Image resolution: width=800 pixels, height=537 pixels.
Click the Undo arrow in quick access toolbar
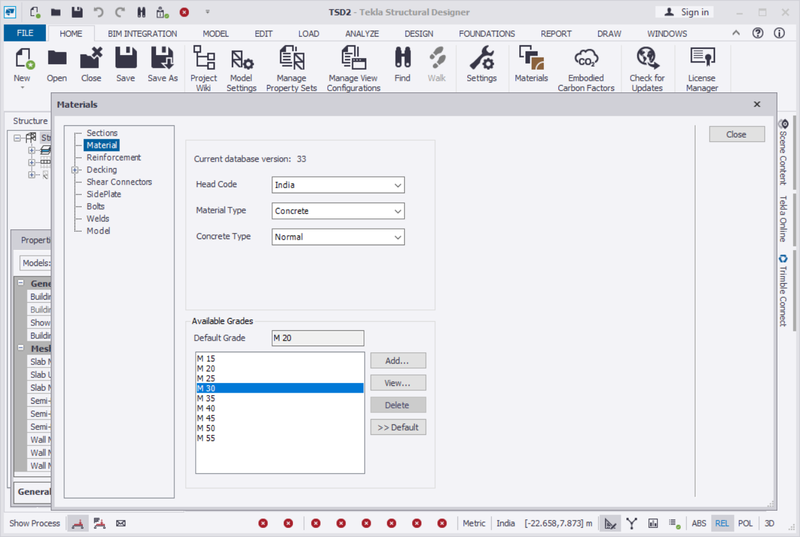tap(98, 12)
